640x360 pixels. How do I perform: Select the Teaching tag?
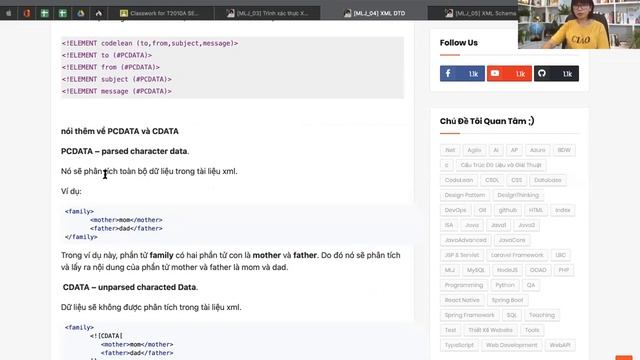[542, 316]
